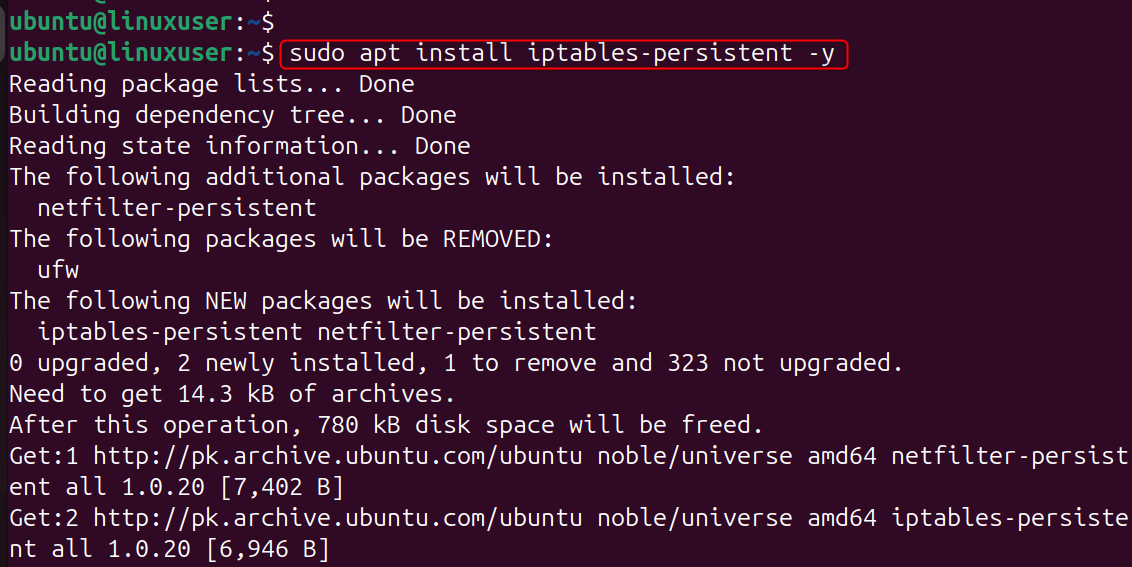Click the "Need to get 14.3 kB" line
1132x567 pixels.
click(x=232, y=394)
